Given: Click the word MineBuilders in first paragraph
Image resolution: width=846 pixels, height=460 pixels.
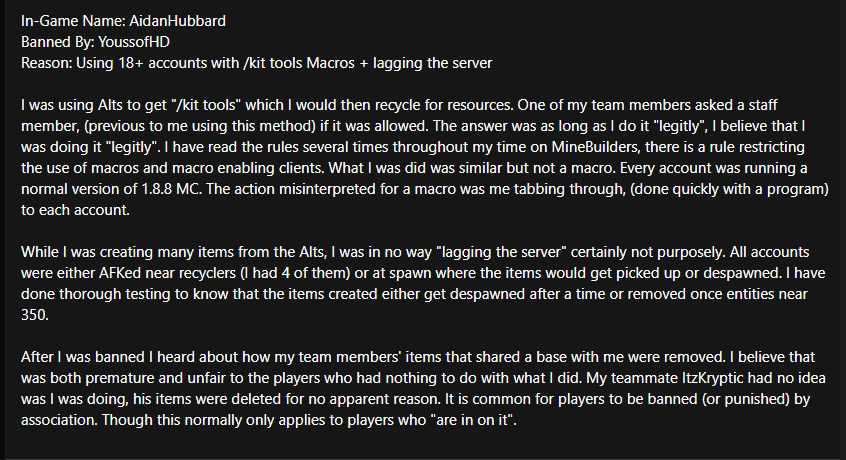Looking at the screenshot, I should click(597, 147).
